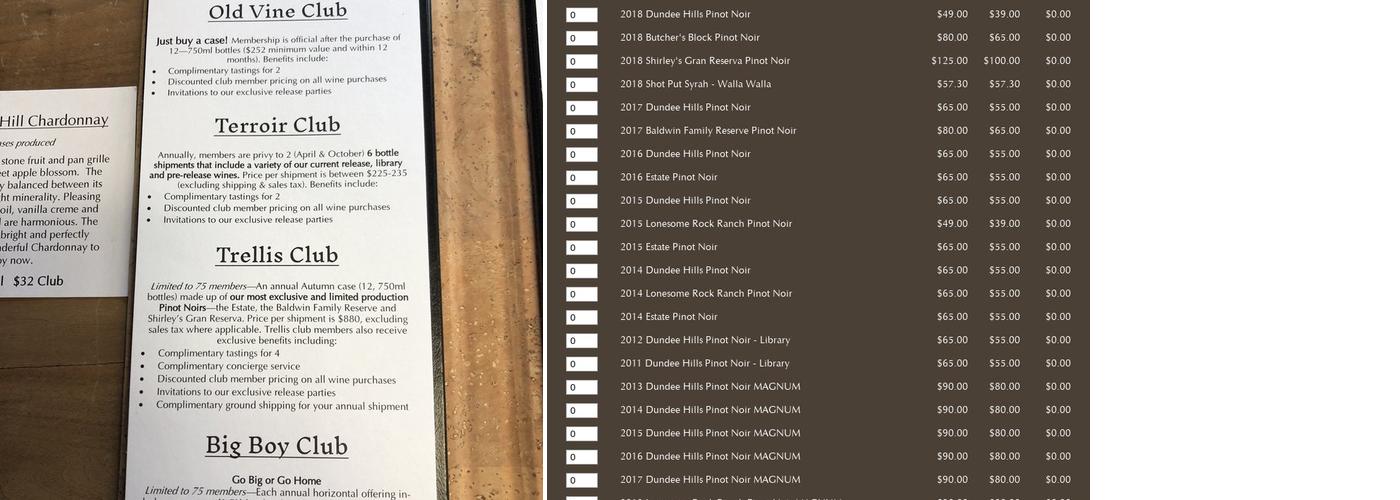
Task: Focus quantity input for 2018 Shirley's Gran Reserva
Action: (x=581, y=62)
